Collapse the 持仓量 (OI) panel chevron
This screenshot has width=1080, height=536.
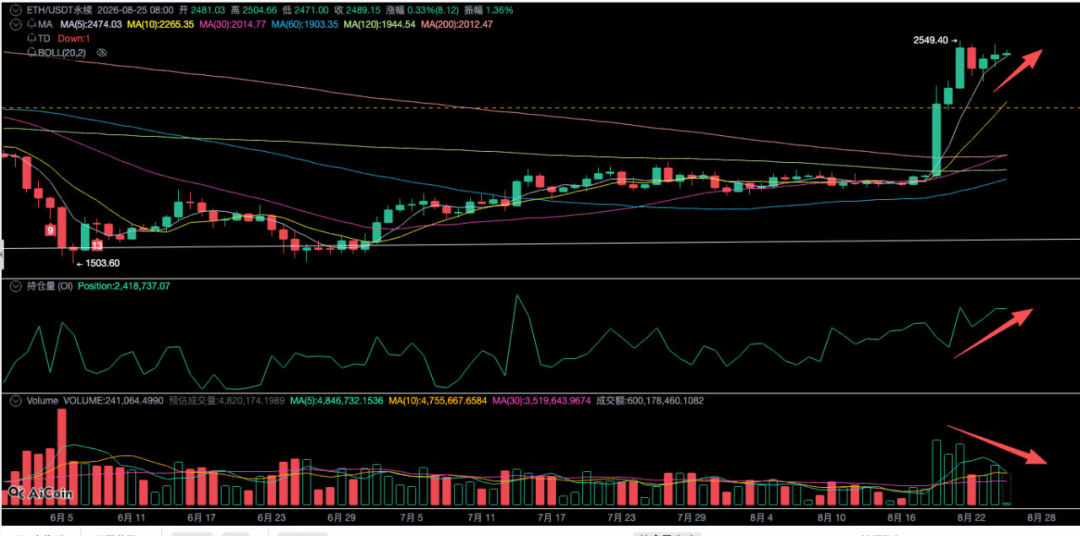point(14,285)
